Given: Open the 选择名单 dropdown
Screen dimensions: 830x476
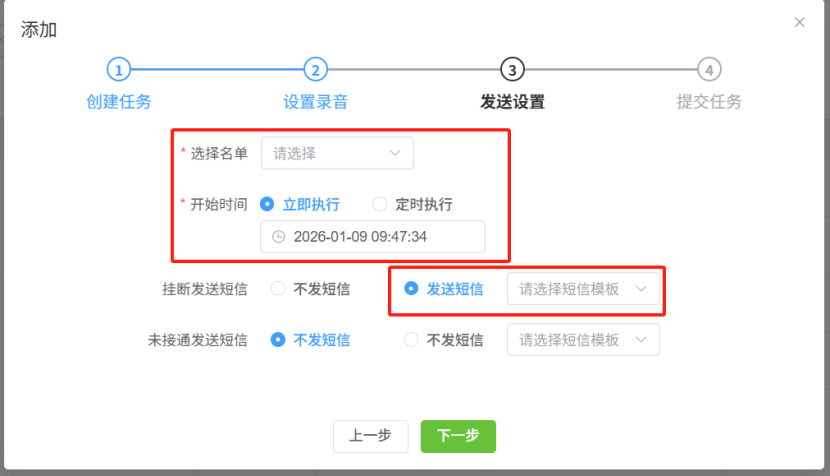Looking at the screenshot, I should point(337,153).
